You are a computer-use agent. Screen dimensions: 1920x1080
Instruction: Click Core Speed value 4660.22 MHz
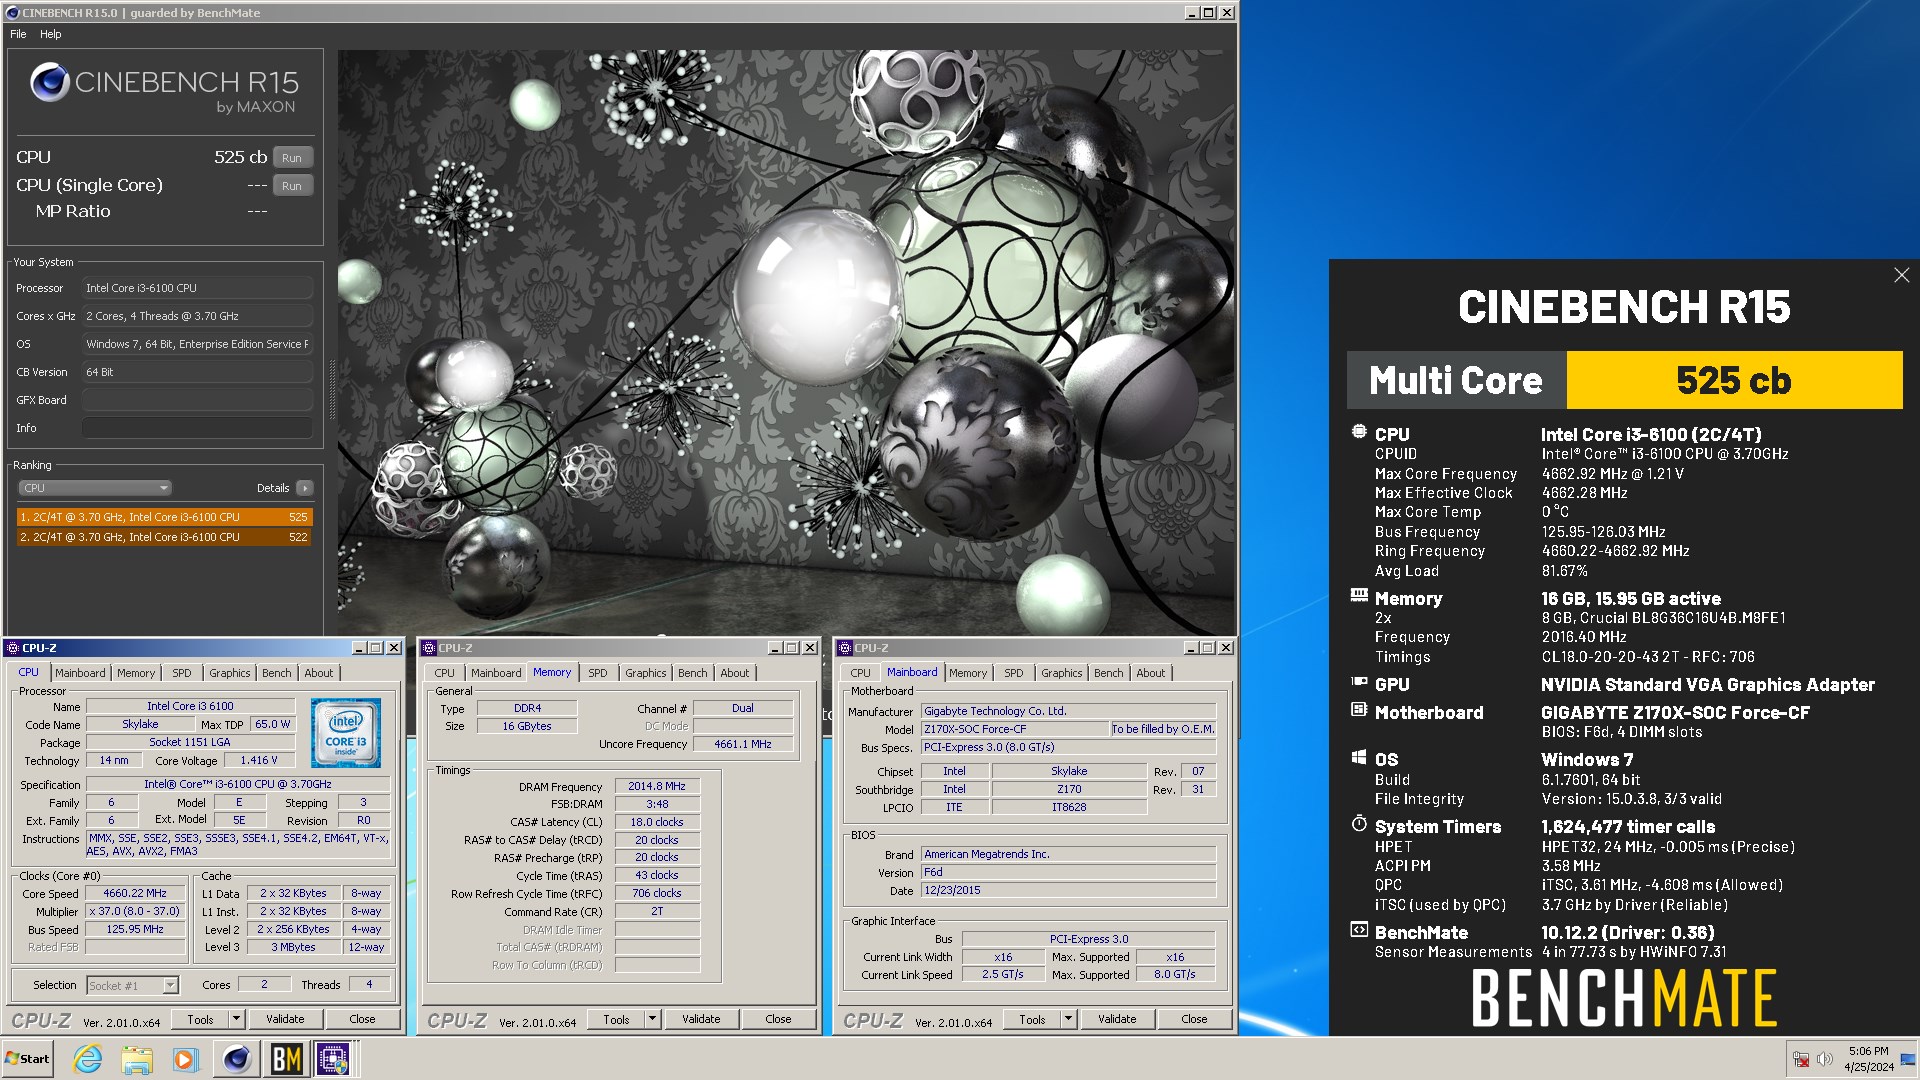[135, 893]
